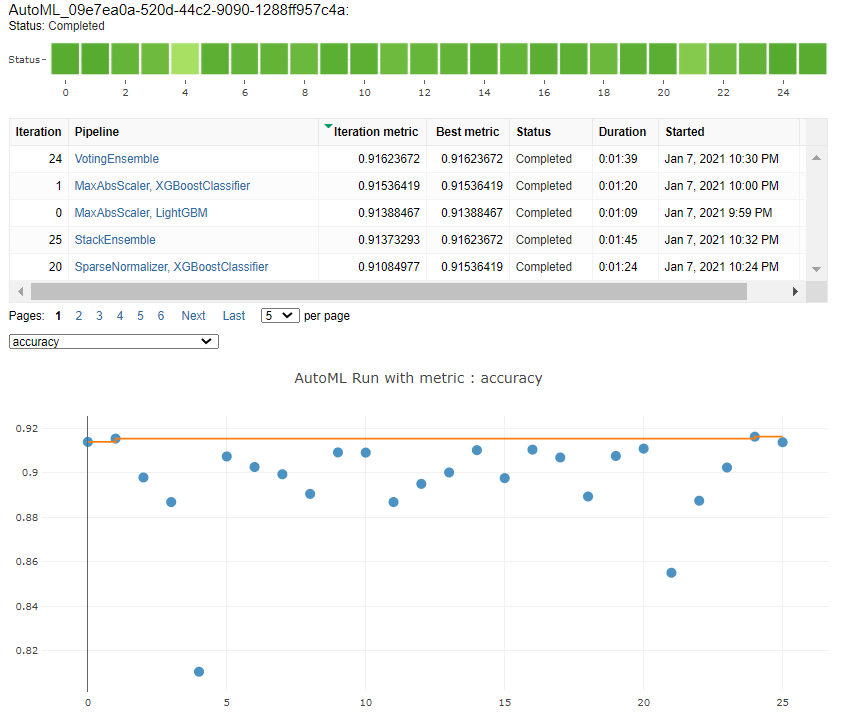Click the light green status block for iteration 4
Screen dimensions: 846x718
point(185,59)
